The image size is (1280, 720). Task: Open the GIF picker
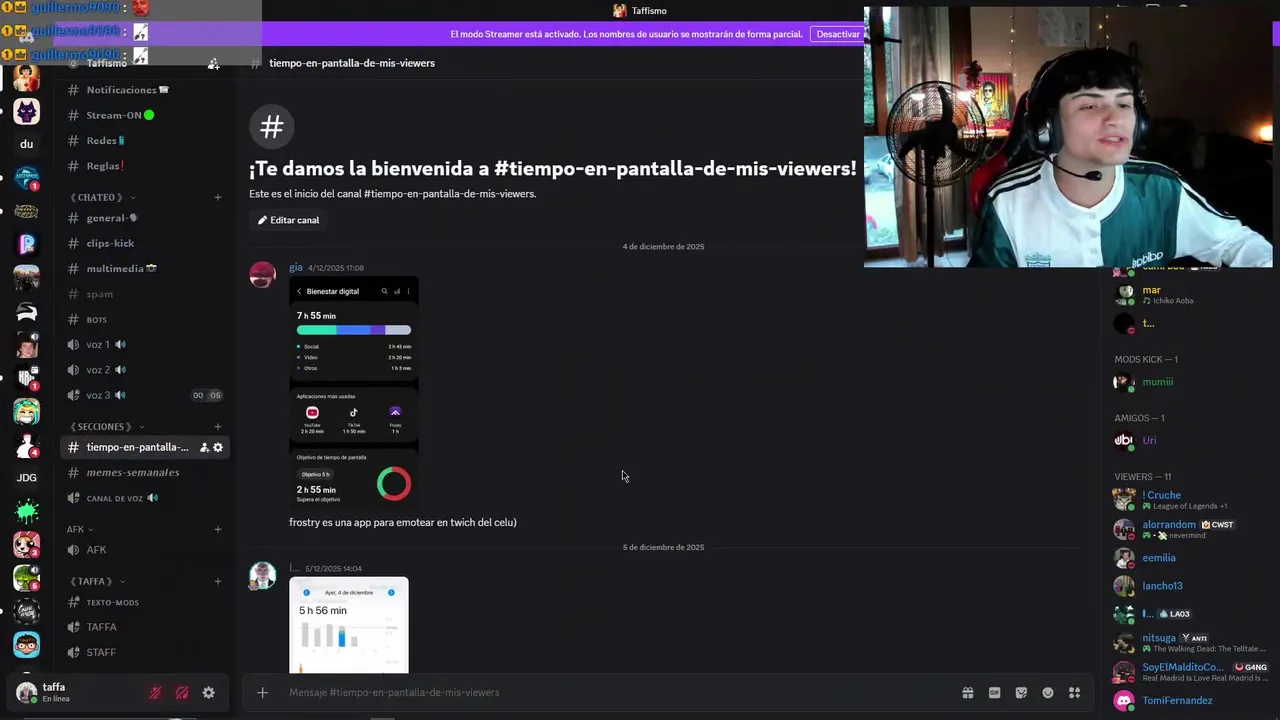click(994, 692)
